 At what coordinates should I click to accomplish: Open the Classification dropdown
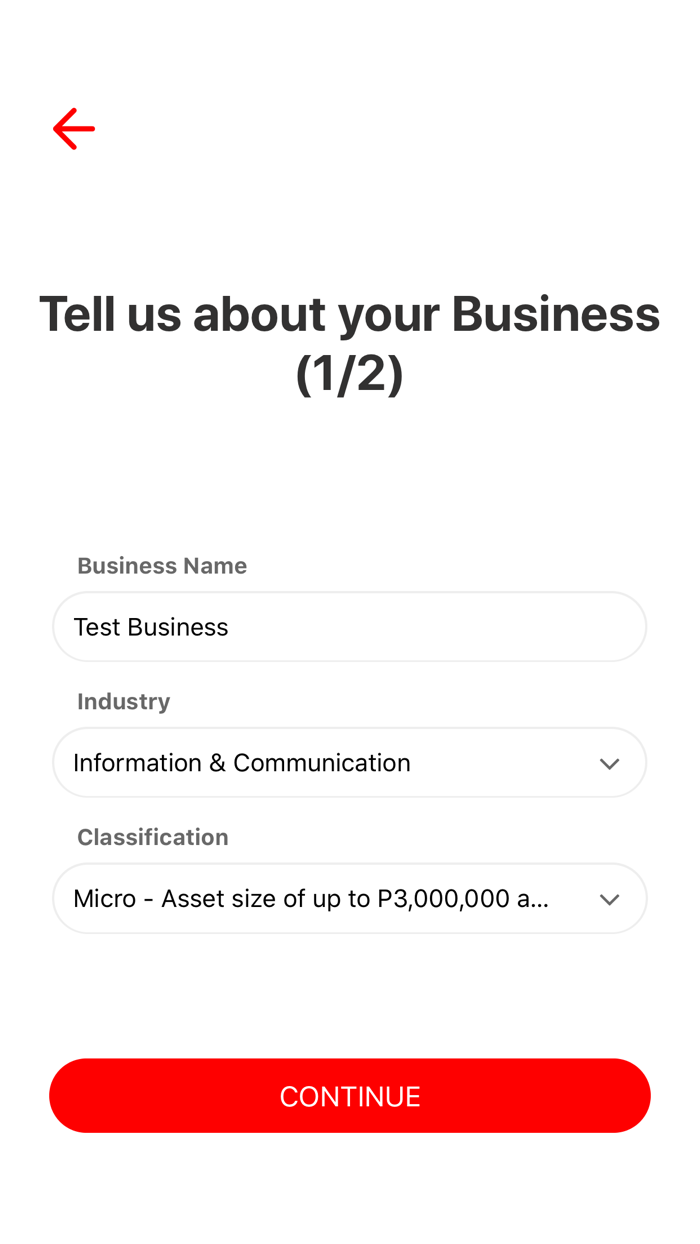coord(349,899)
